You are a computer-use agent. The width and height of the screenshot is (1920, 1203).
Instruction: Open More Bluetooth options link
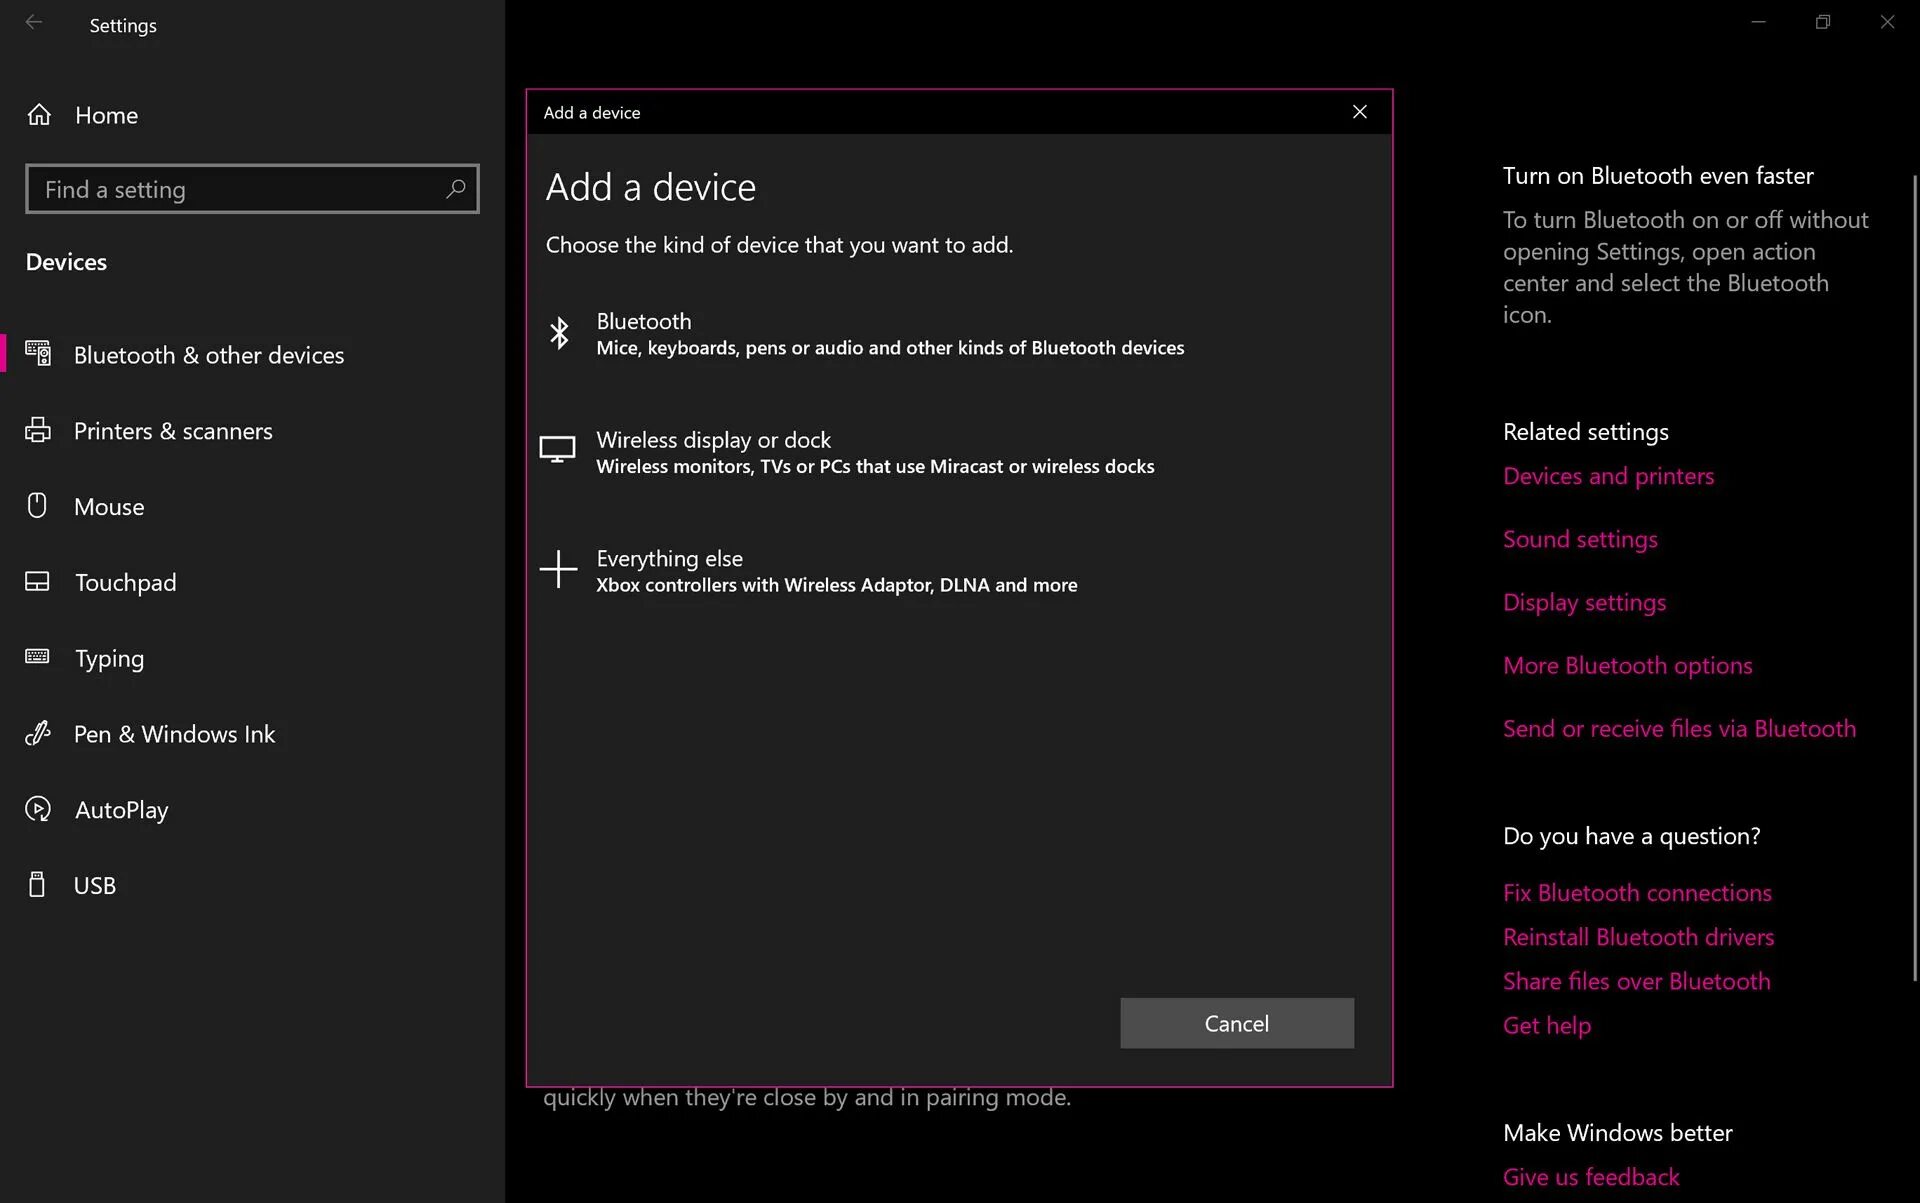(1627, 666)
